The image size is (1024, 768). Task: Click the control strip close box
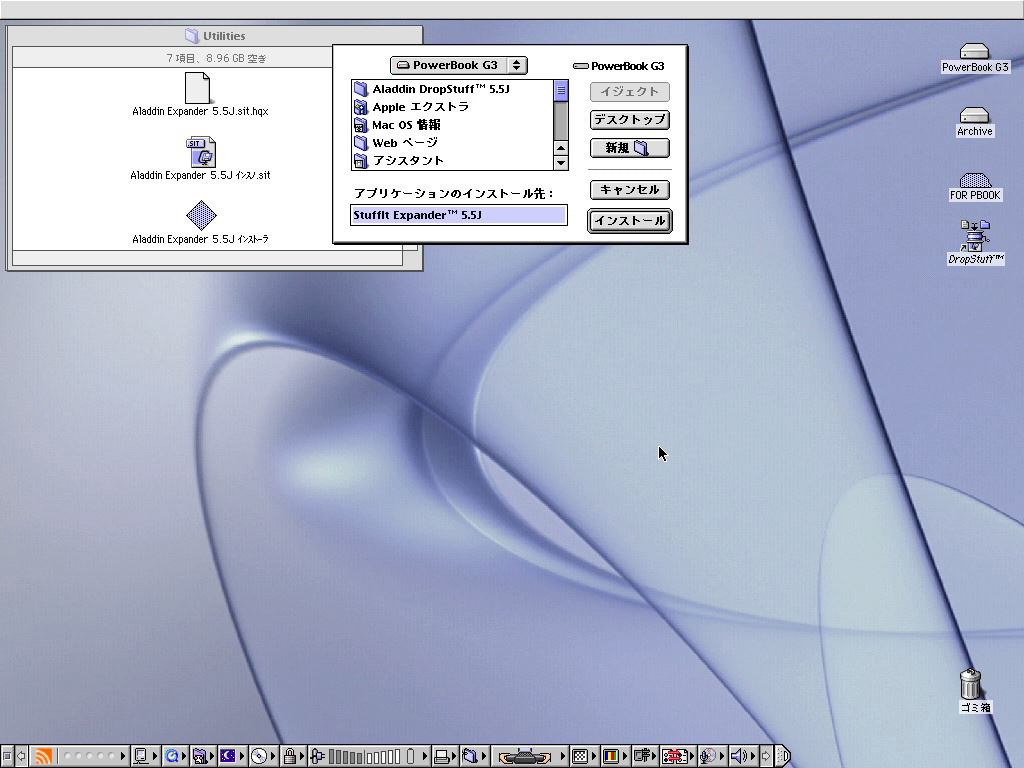7,756
